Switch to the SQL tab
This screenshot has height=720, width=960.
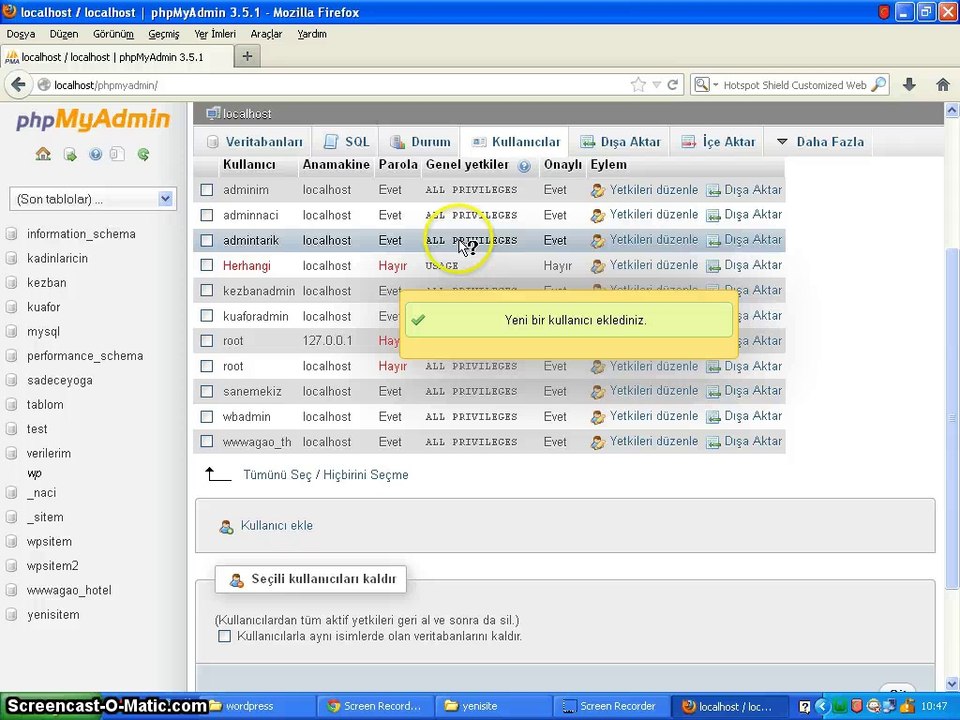[x=346, y=142]
